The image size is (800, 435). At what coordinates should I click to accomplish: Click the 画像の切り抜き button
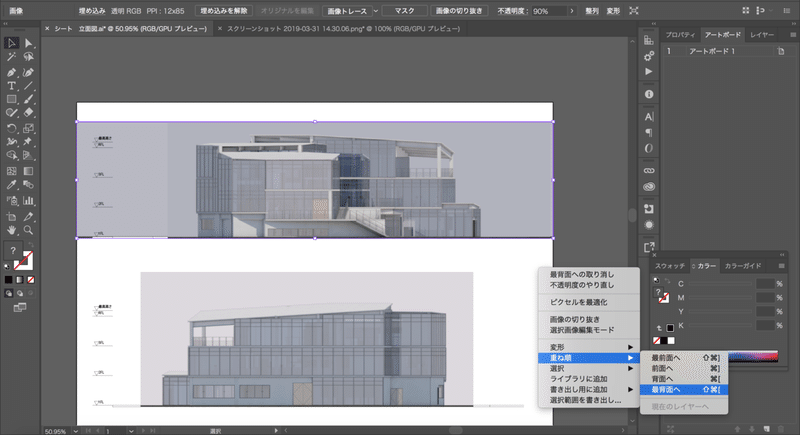[459, 11]
